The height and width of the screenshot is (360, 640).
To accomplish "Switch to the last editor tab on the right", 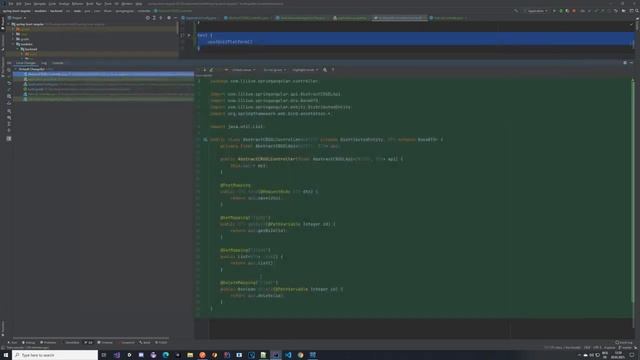I will pyautogui.click(x=448, y=18).
